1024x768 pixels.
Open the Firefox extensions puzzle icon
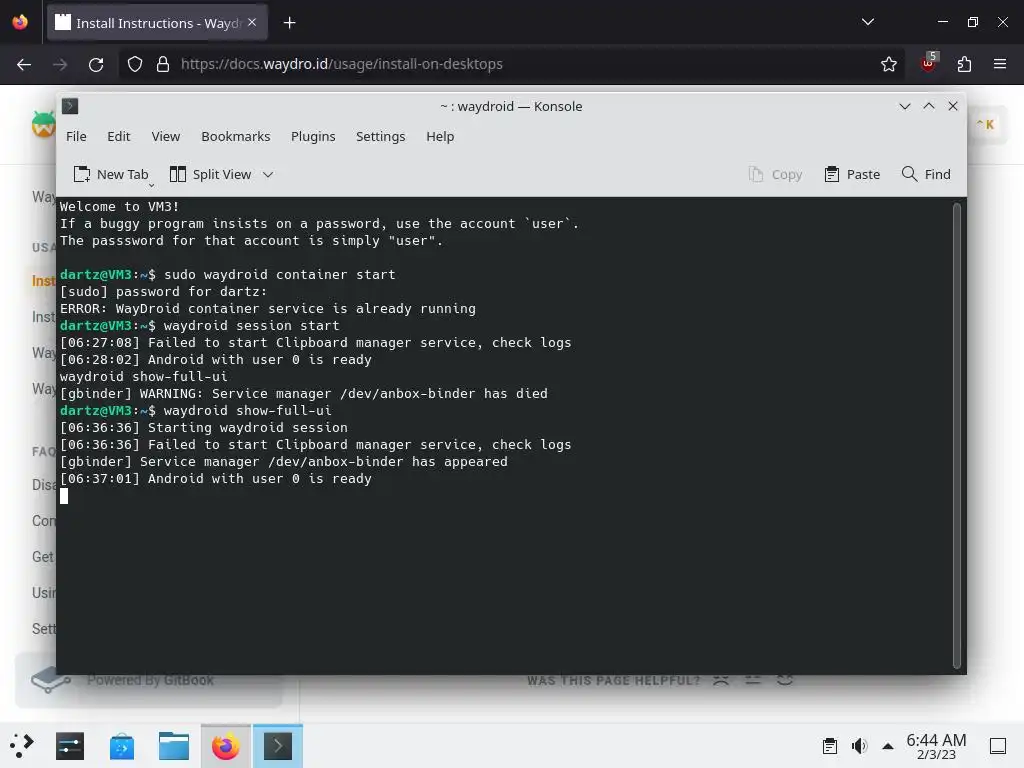point(964,64)
